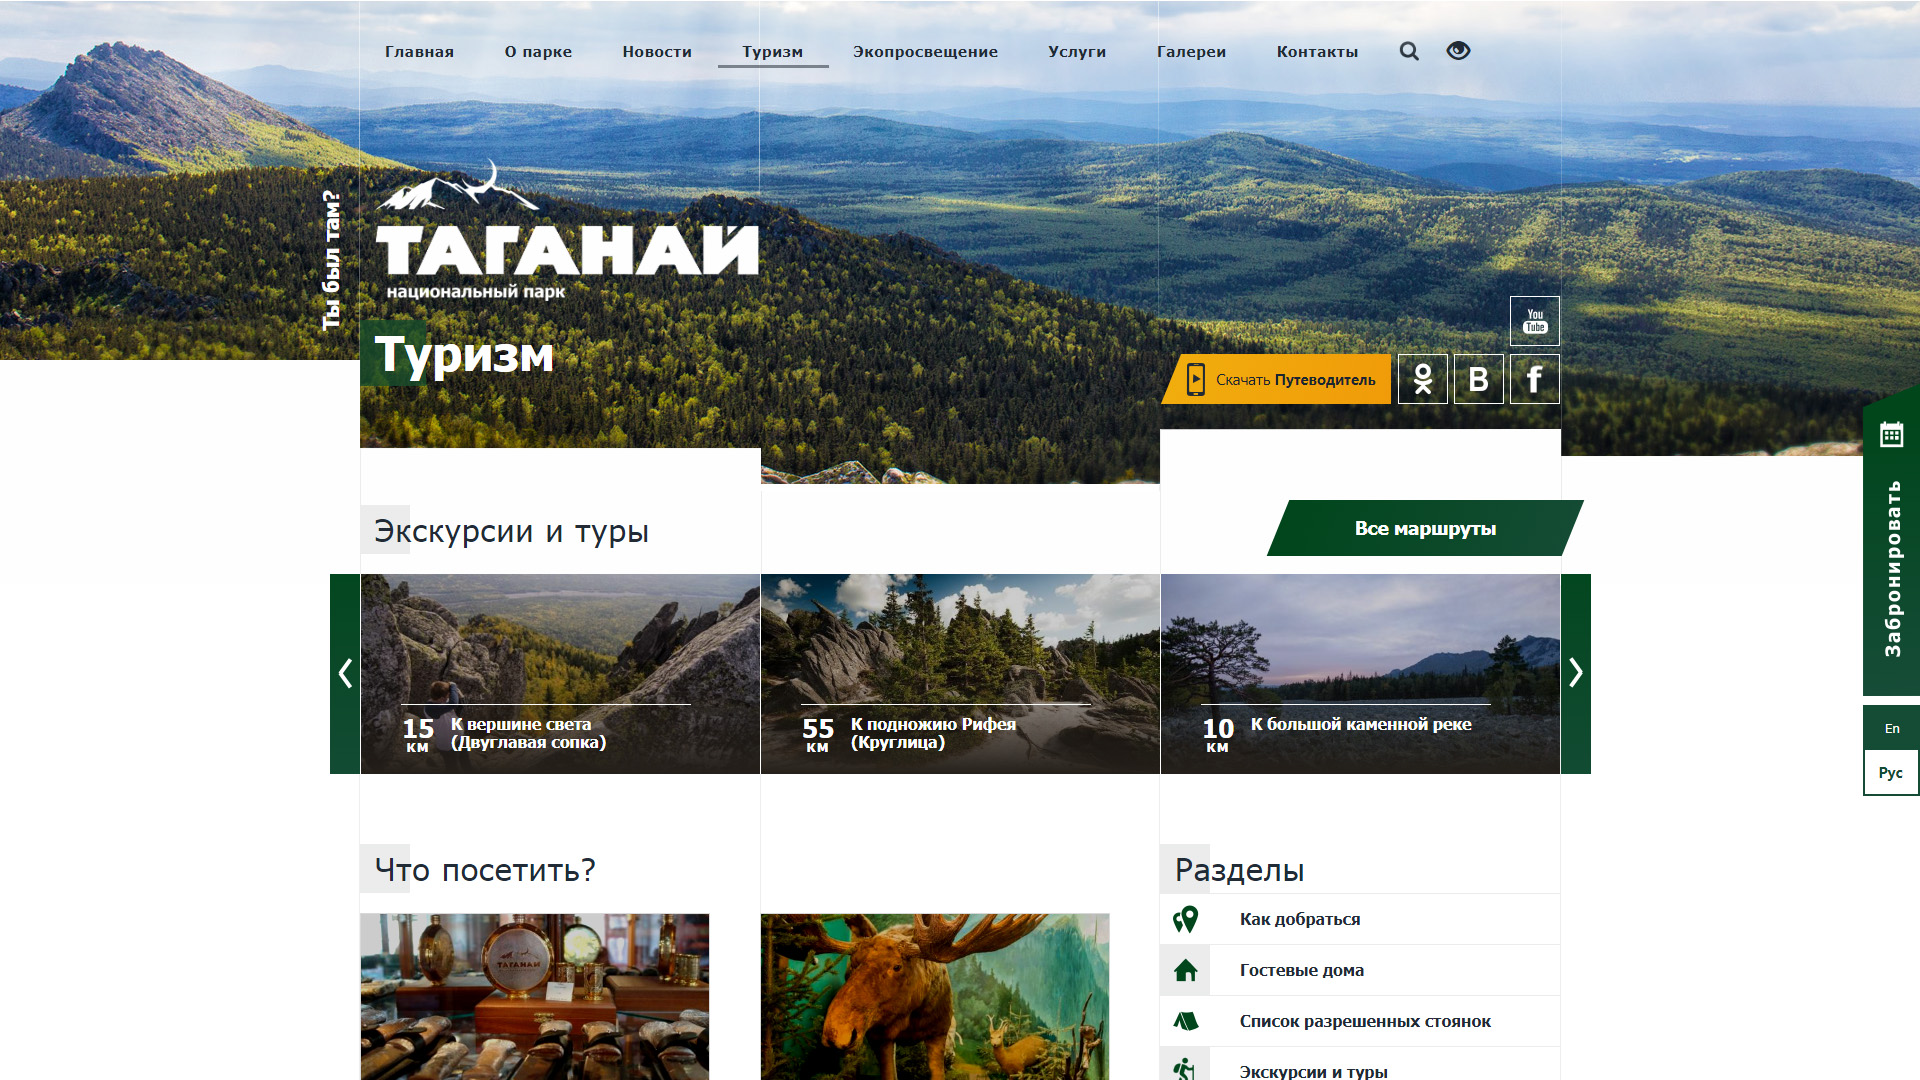Viewport: 1920px width, 1080px height.
Task: Open Facebook social icon
Action: tap(1534, 379)
